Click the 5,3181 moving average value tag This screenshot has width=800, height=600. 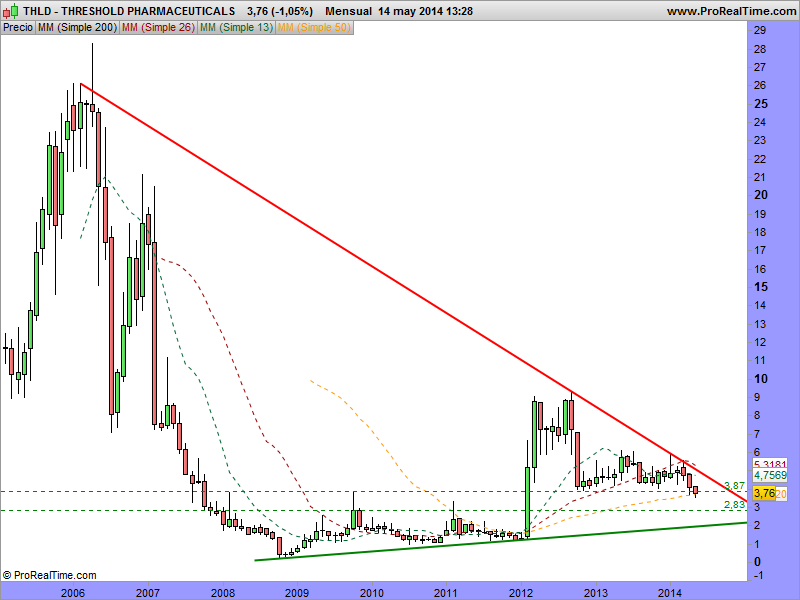coord(770,464)
